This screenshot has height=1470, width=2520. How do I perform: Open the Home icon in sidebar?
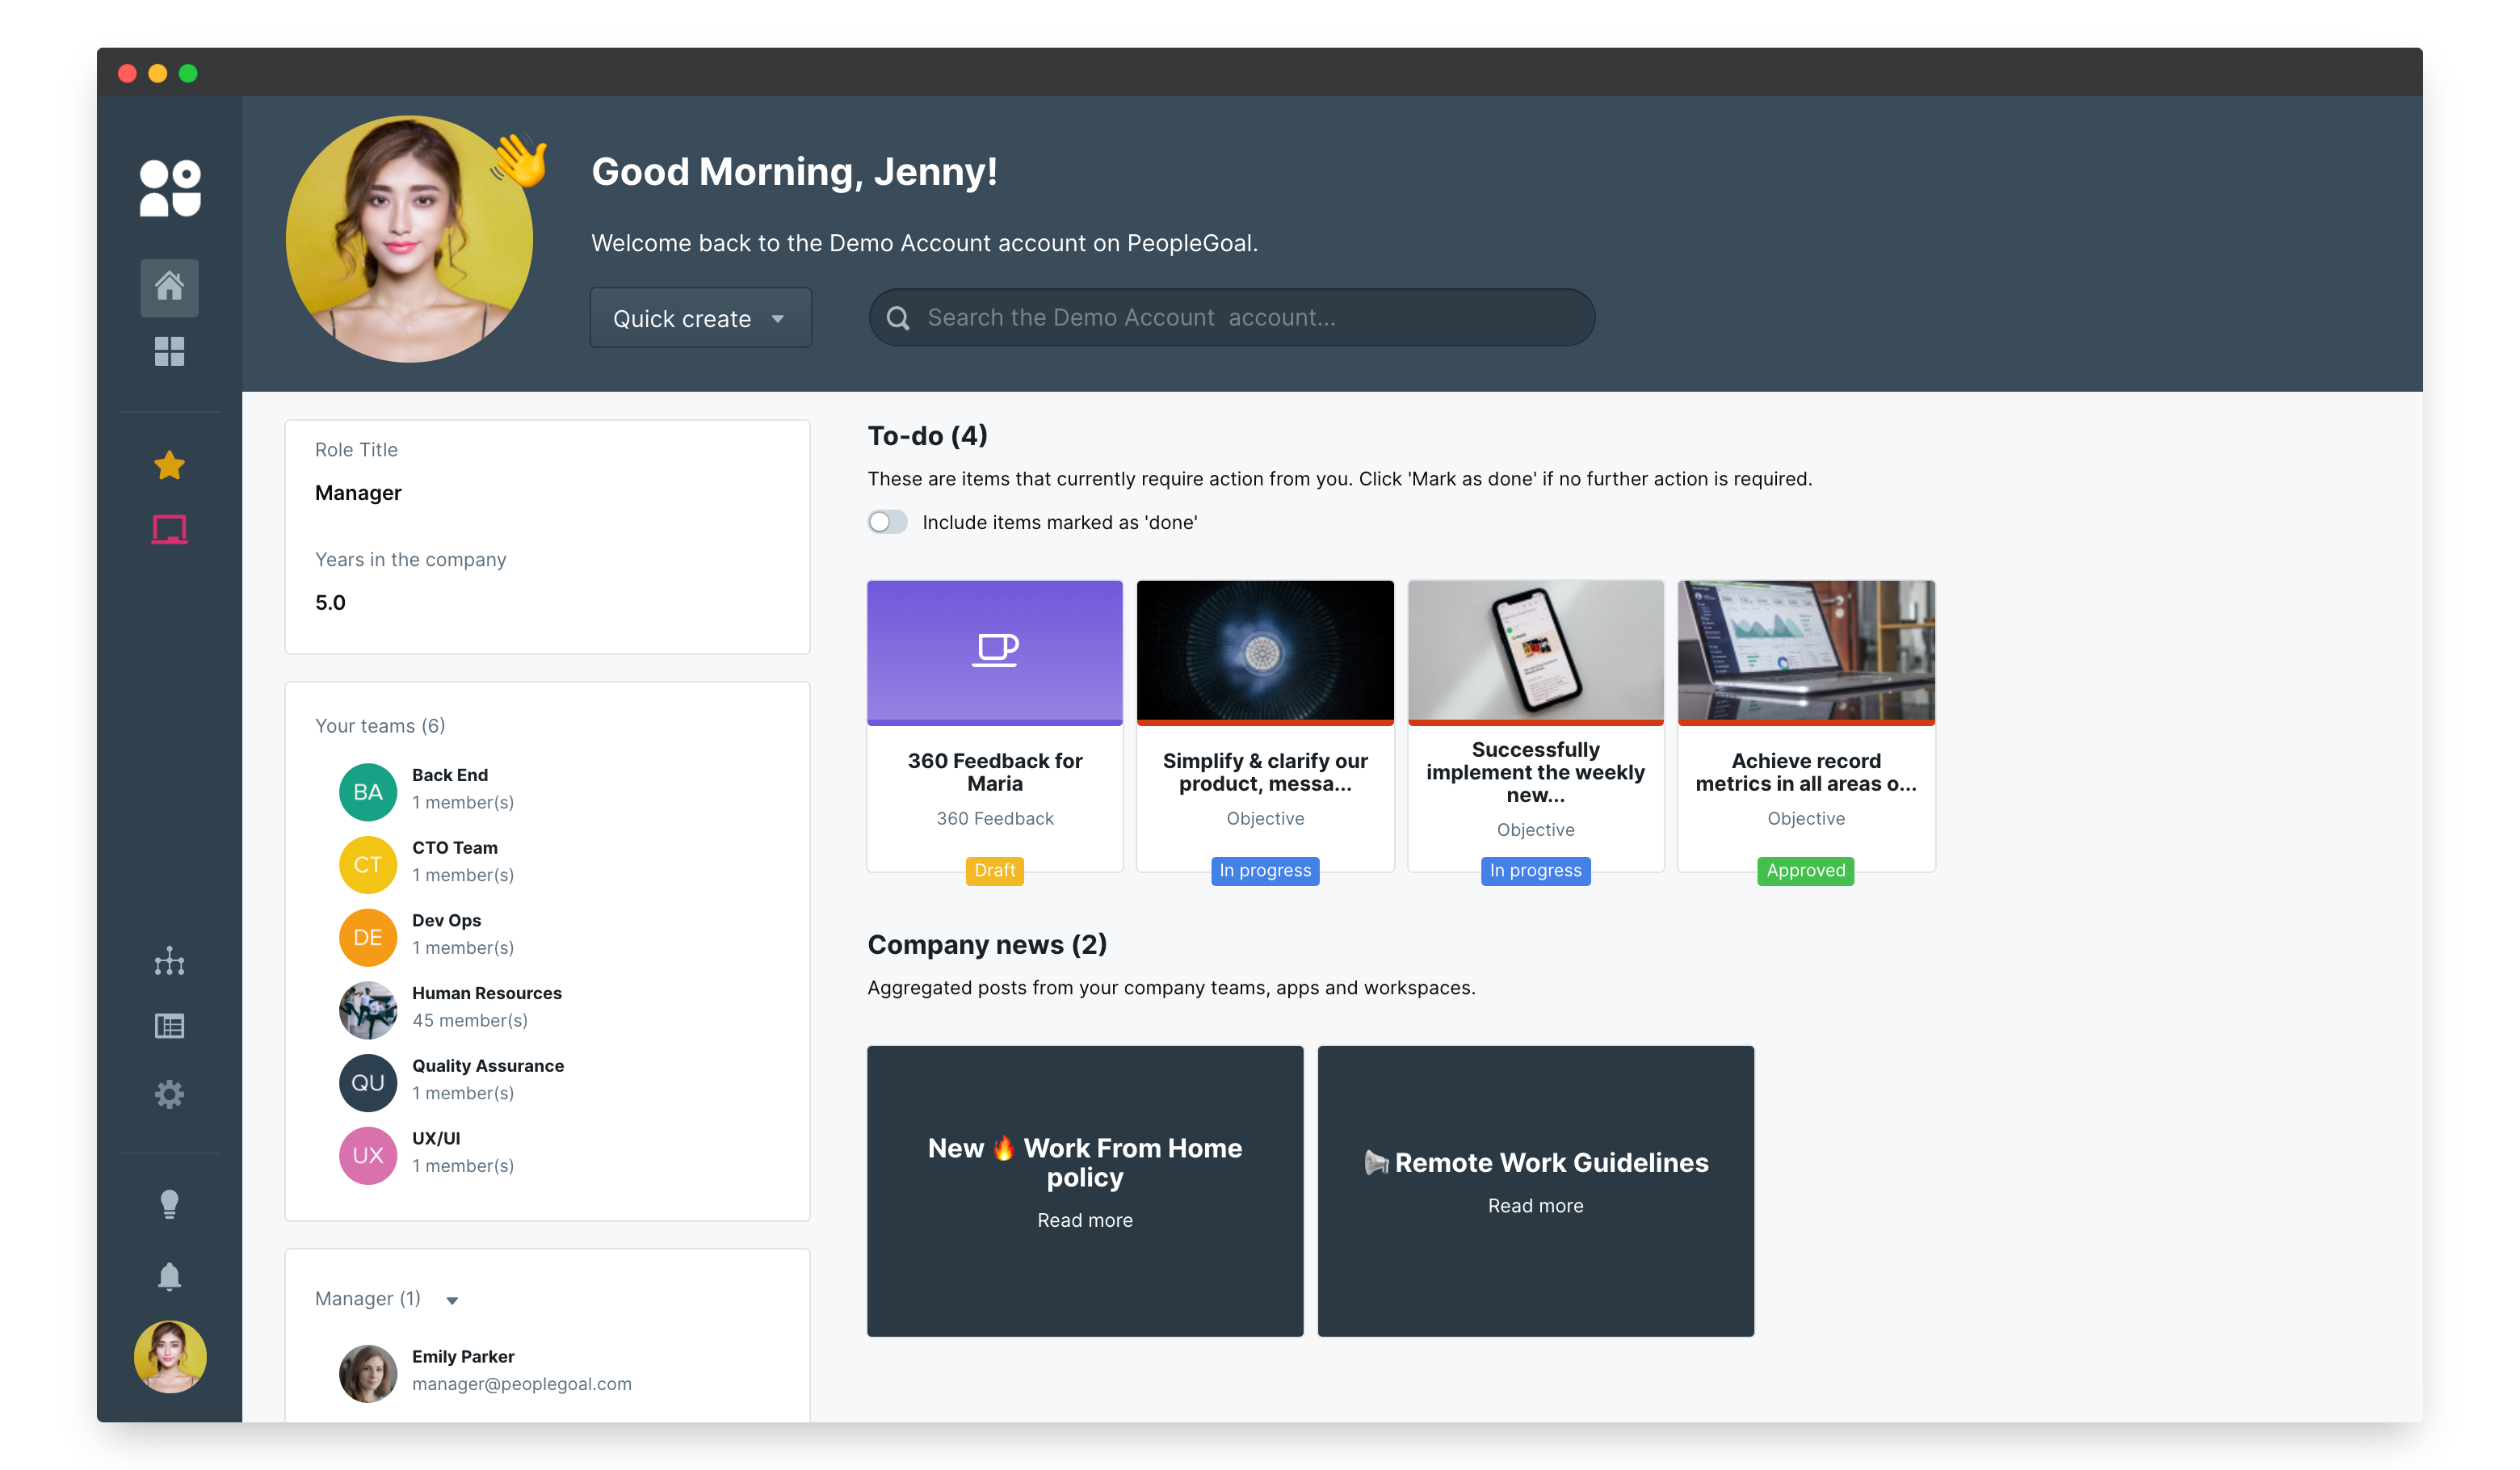(169, 287)
